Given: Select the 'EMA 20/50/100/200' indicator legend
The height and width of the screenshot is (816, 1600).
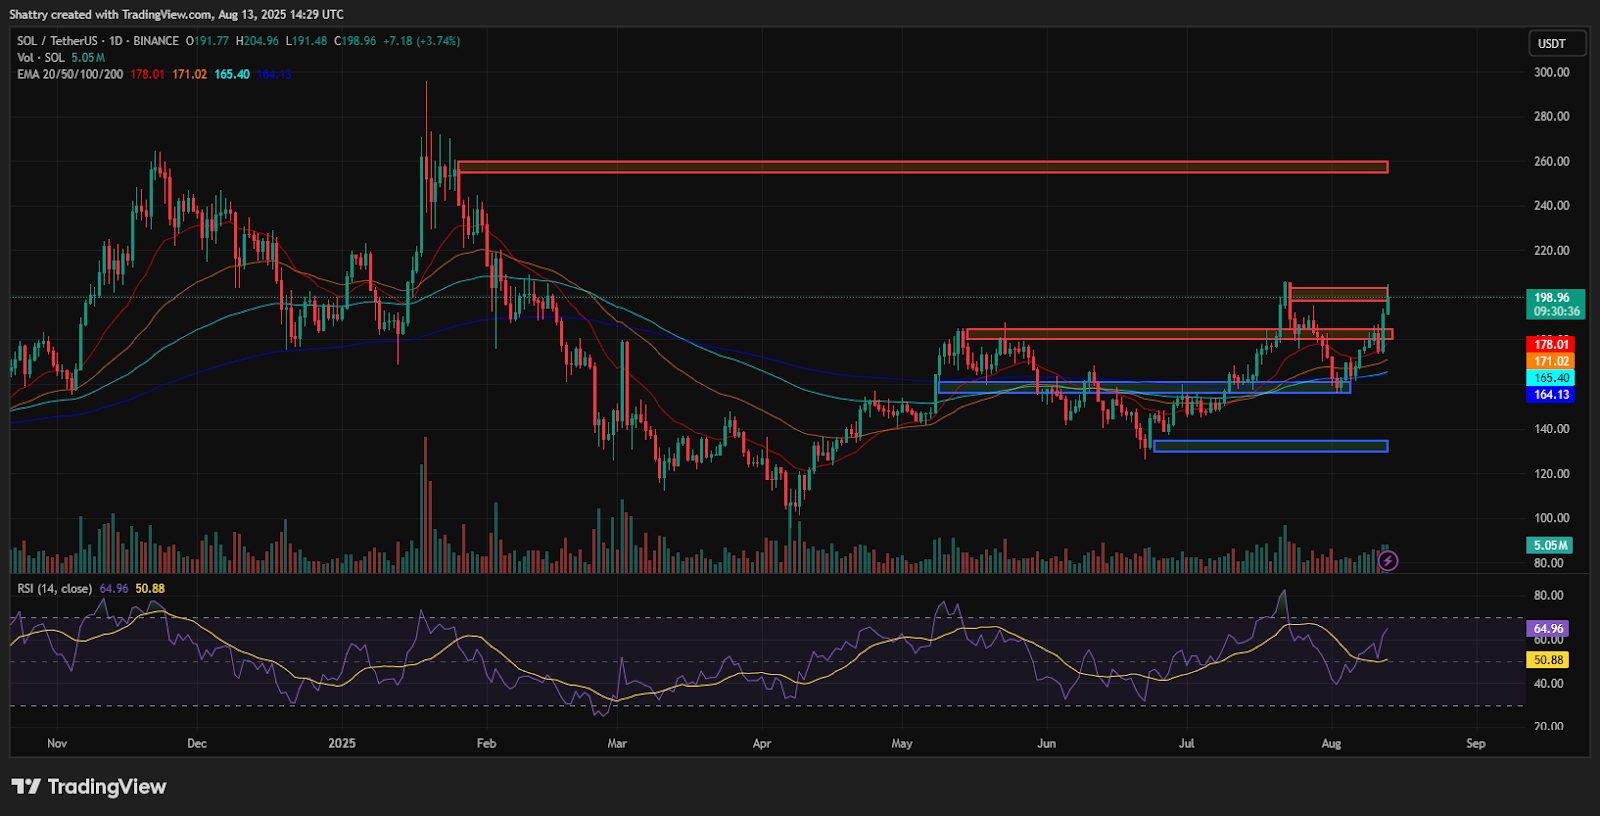Looking at the screenshot, I should coord(70,74).
